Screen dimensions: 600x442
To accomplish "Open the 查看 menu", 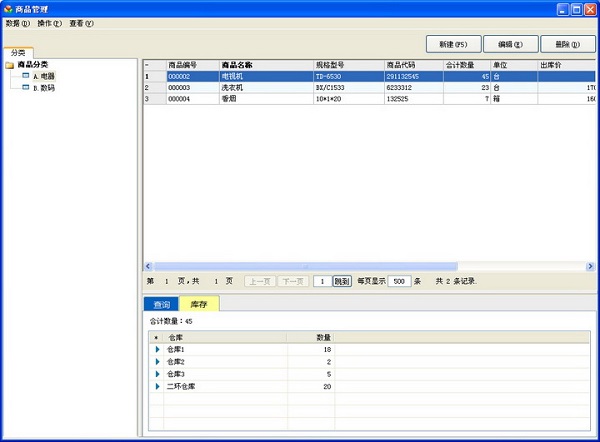I will tap(81, 23).
